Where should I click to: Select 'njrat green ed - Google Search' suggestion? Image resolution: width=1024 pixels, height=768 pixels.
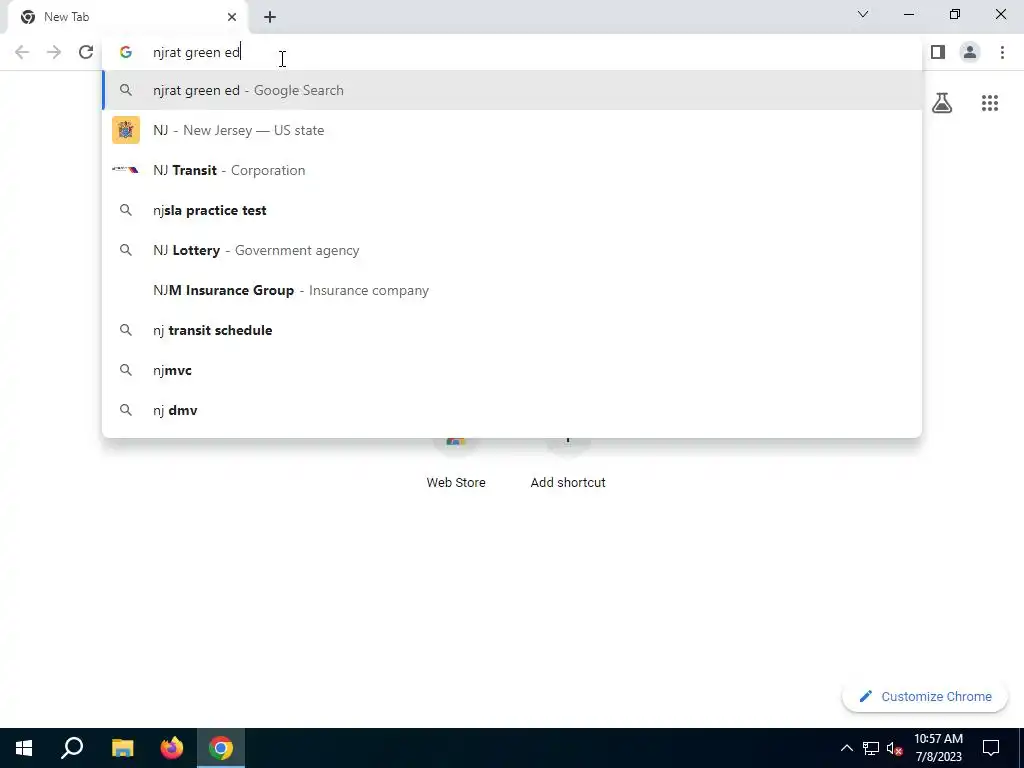pos(512,90)
